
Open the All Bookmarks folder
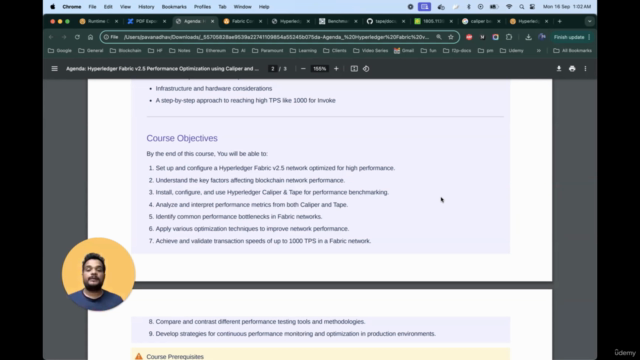pos(572,51)
